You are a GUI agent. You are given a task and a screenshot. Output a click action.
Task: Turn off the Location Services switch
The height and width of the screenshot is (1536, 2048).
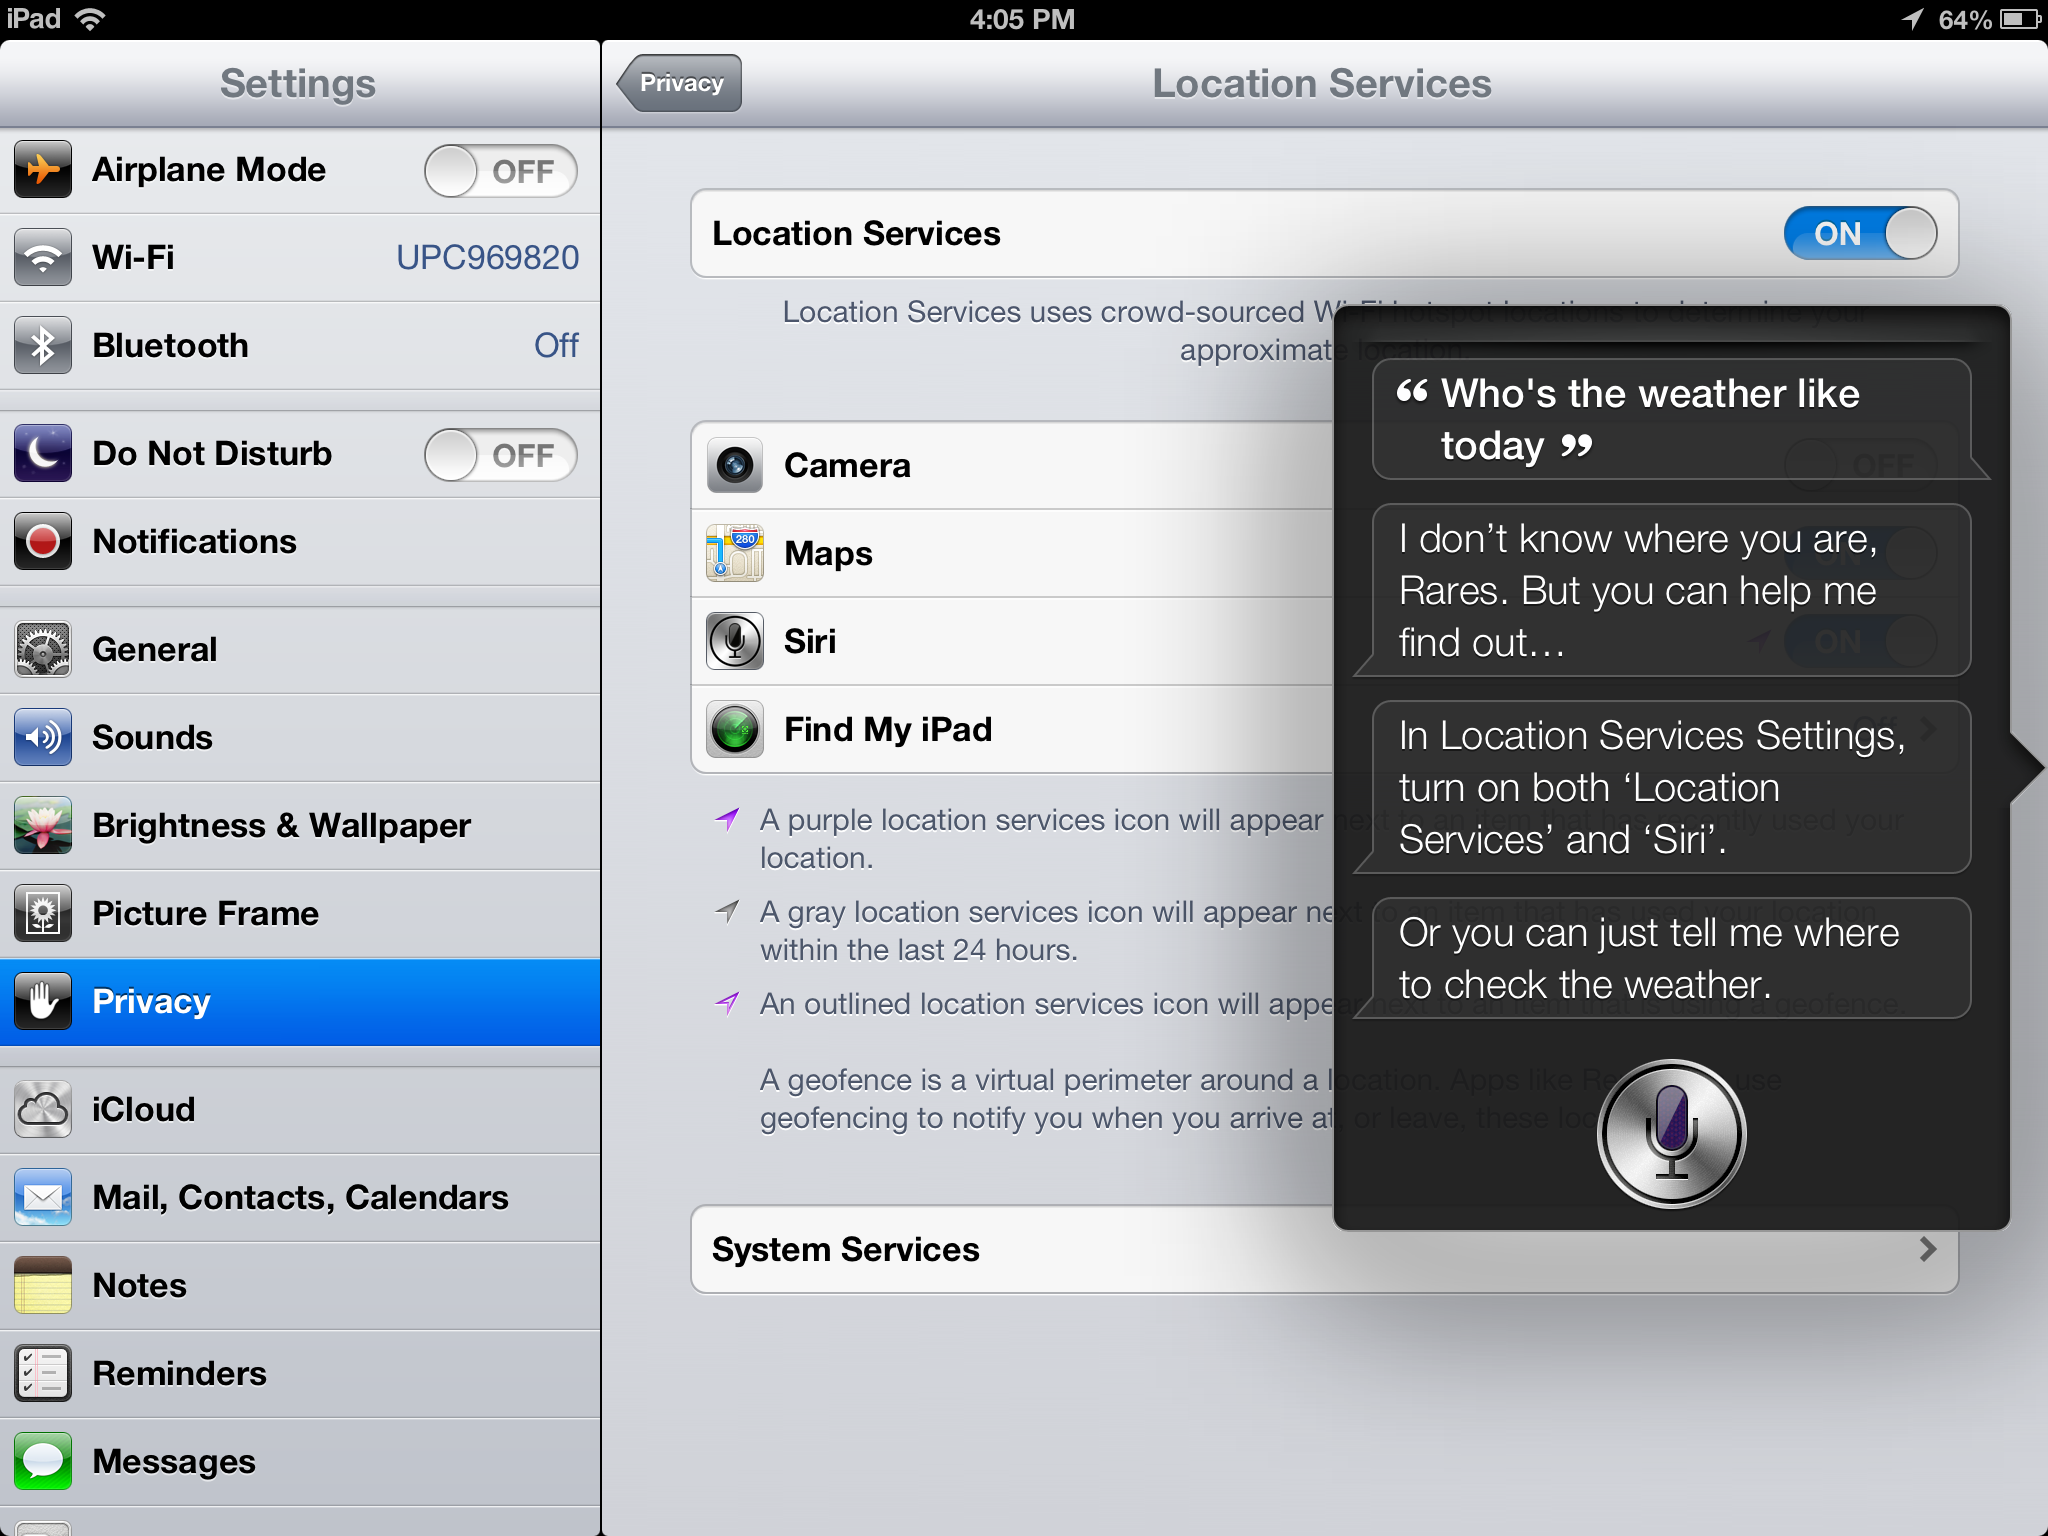click(1860, 233)
